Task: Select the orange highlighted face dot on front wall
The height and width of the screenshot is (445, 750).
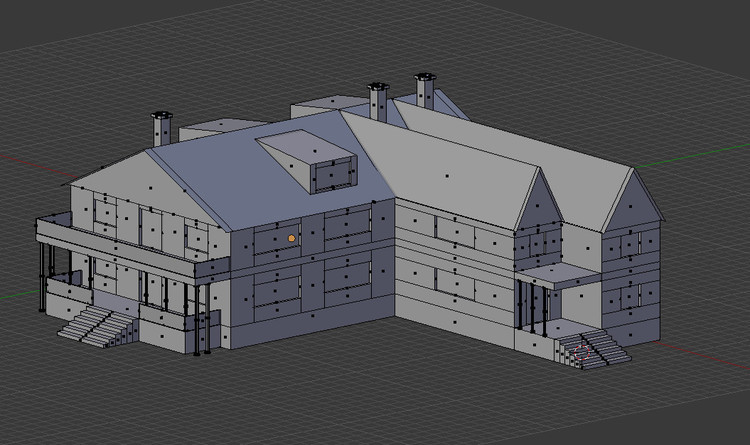Action: (x=292, y=238)
